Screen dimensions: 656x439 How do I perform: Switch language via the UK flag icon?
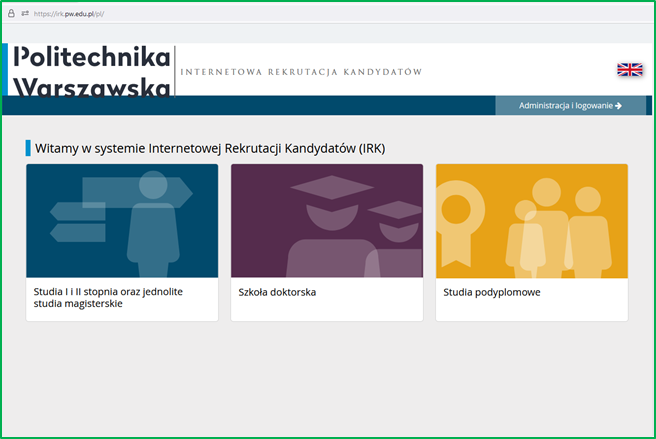pos(630,69)
